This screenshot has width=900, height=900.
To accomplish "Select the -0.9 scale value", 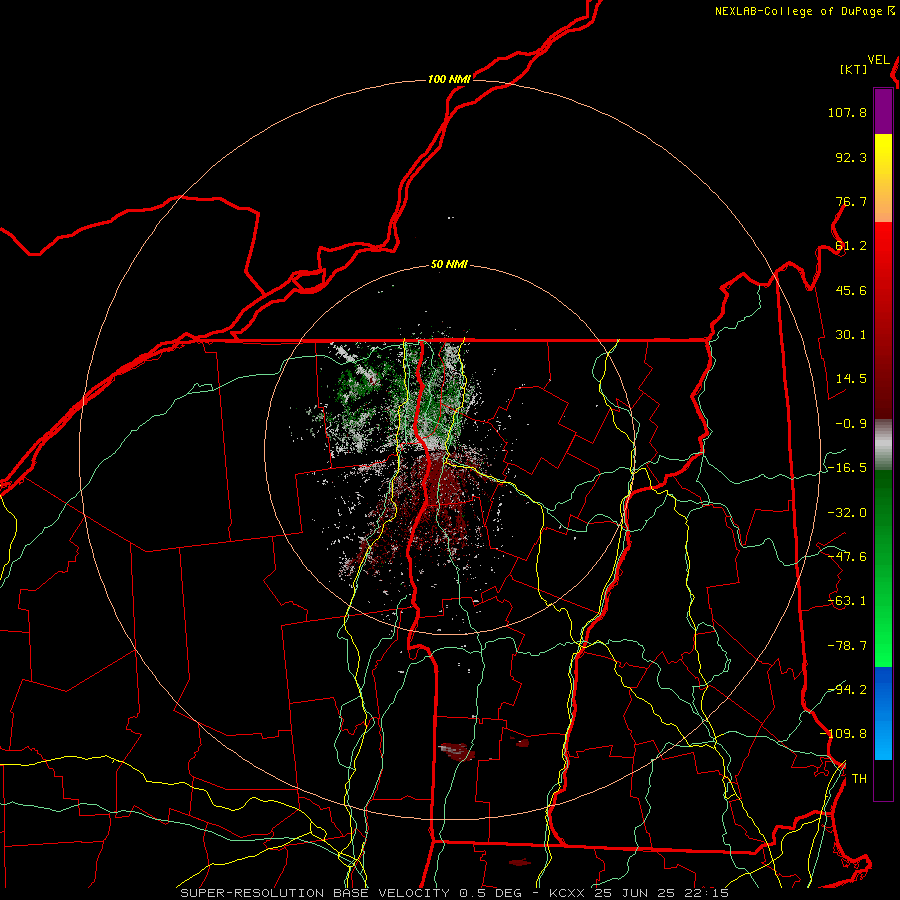I will [x=851, y=424].
